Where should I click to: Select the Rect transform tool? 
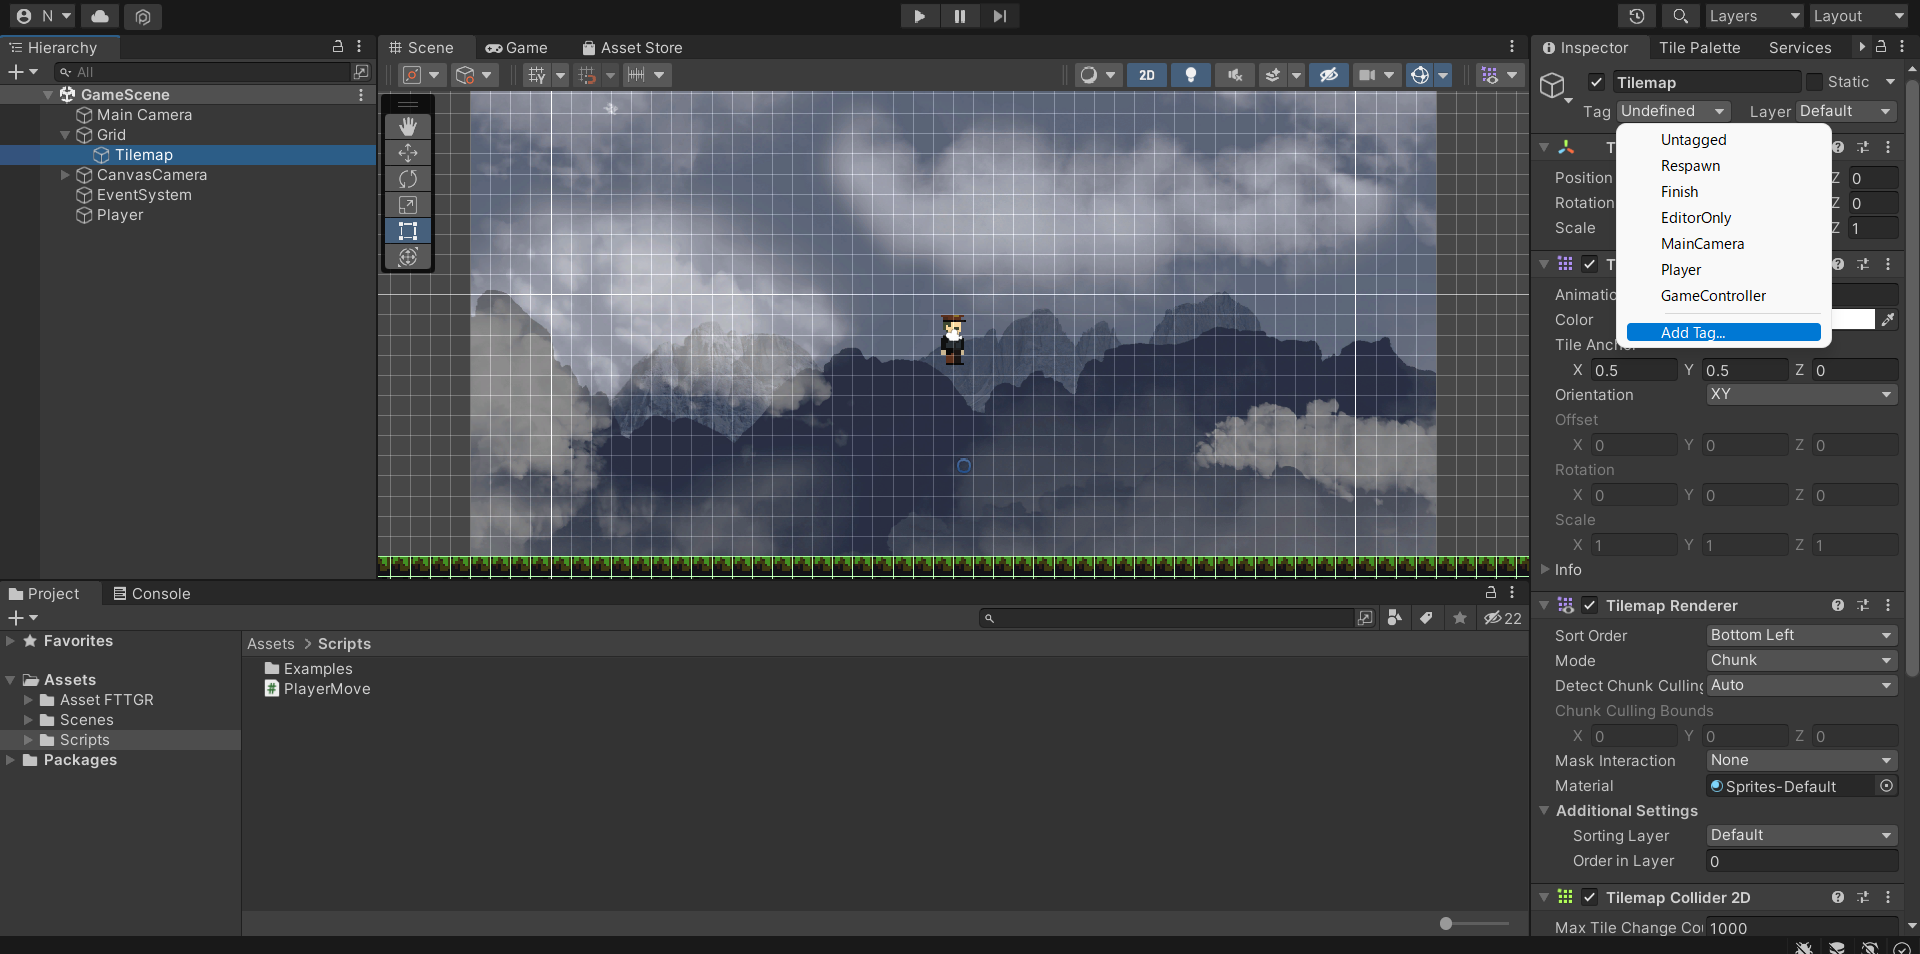click(408, 231)
